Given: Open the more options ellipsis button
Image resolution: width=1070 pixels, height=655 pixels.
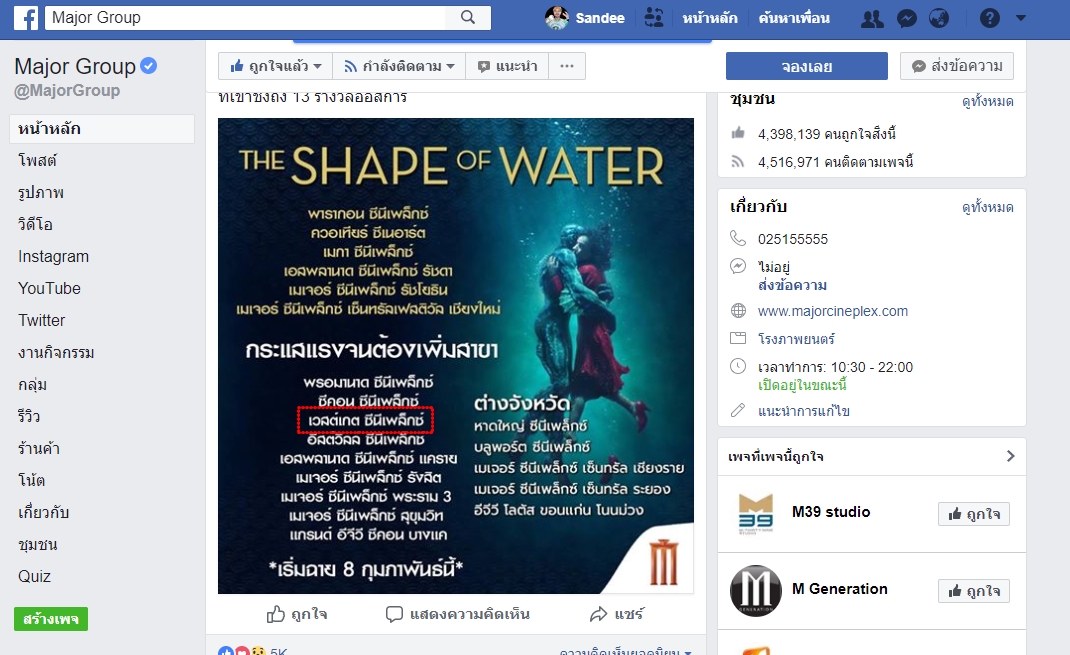Looking at the screenshot, I should coord(567,66).
